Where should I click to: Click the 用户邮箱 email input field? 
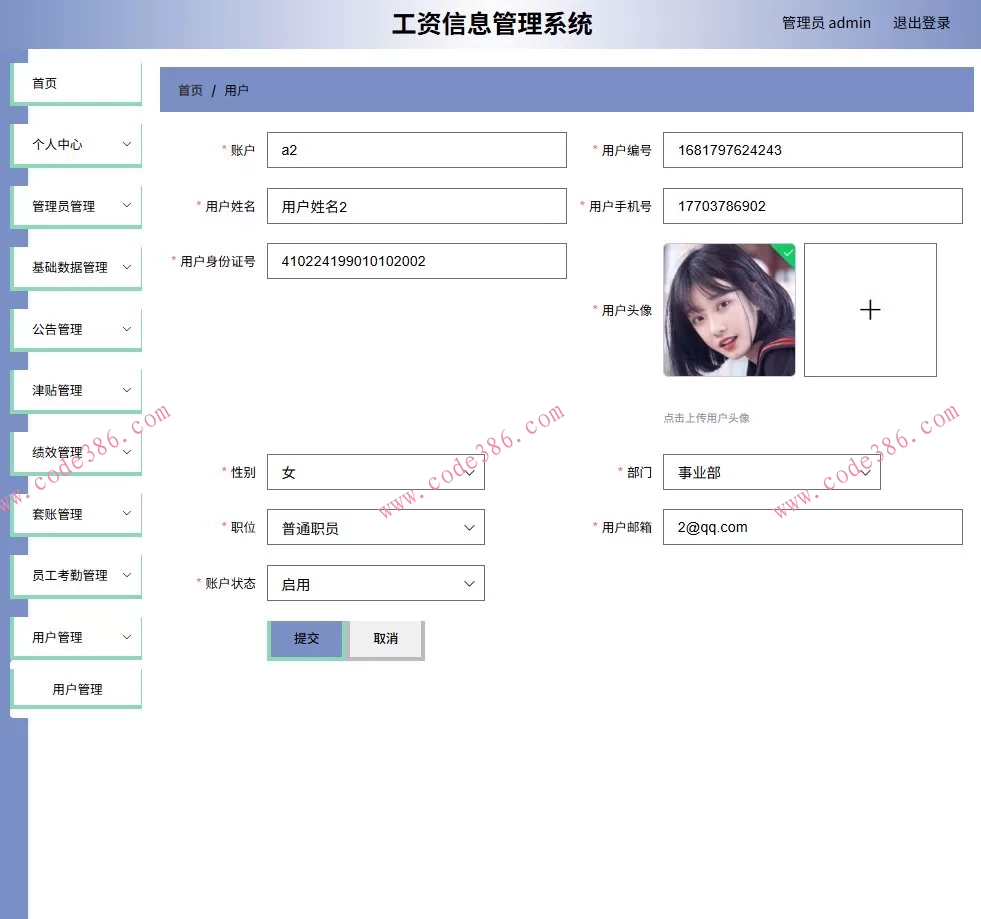coord(812,526)
